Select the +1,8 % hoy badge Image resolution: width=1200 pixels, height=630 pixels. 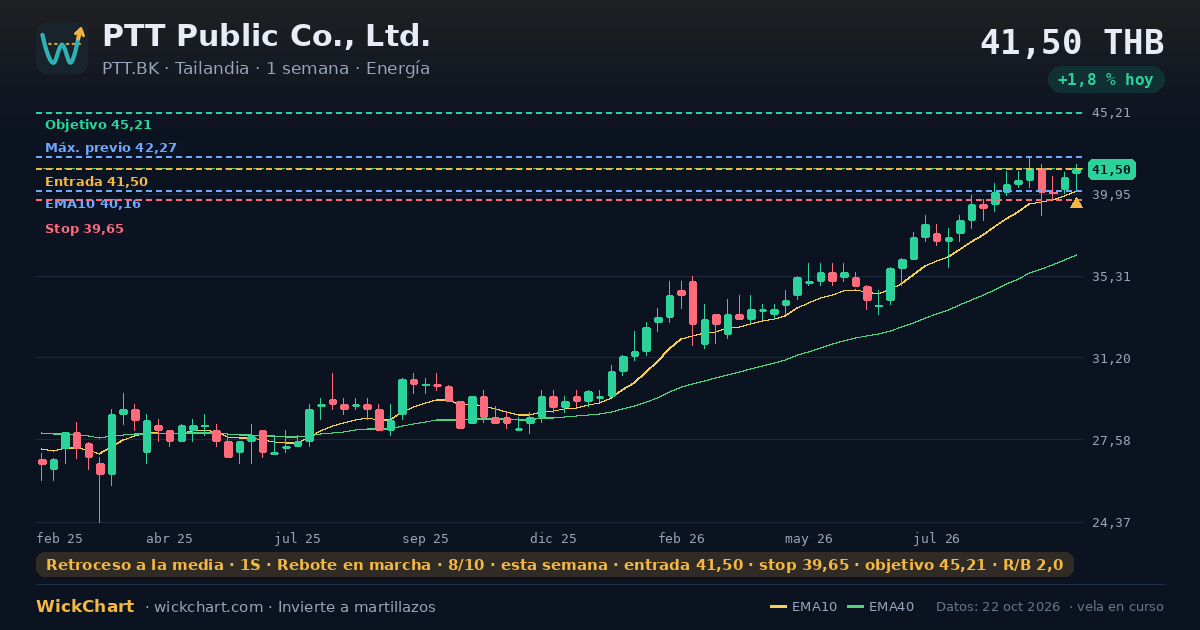click(1106, 80)
